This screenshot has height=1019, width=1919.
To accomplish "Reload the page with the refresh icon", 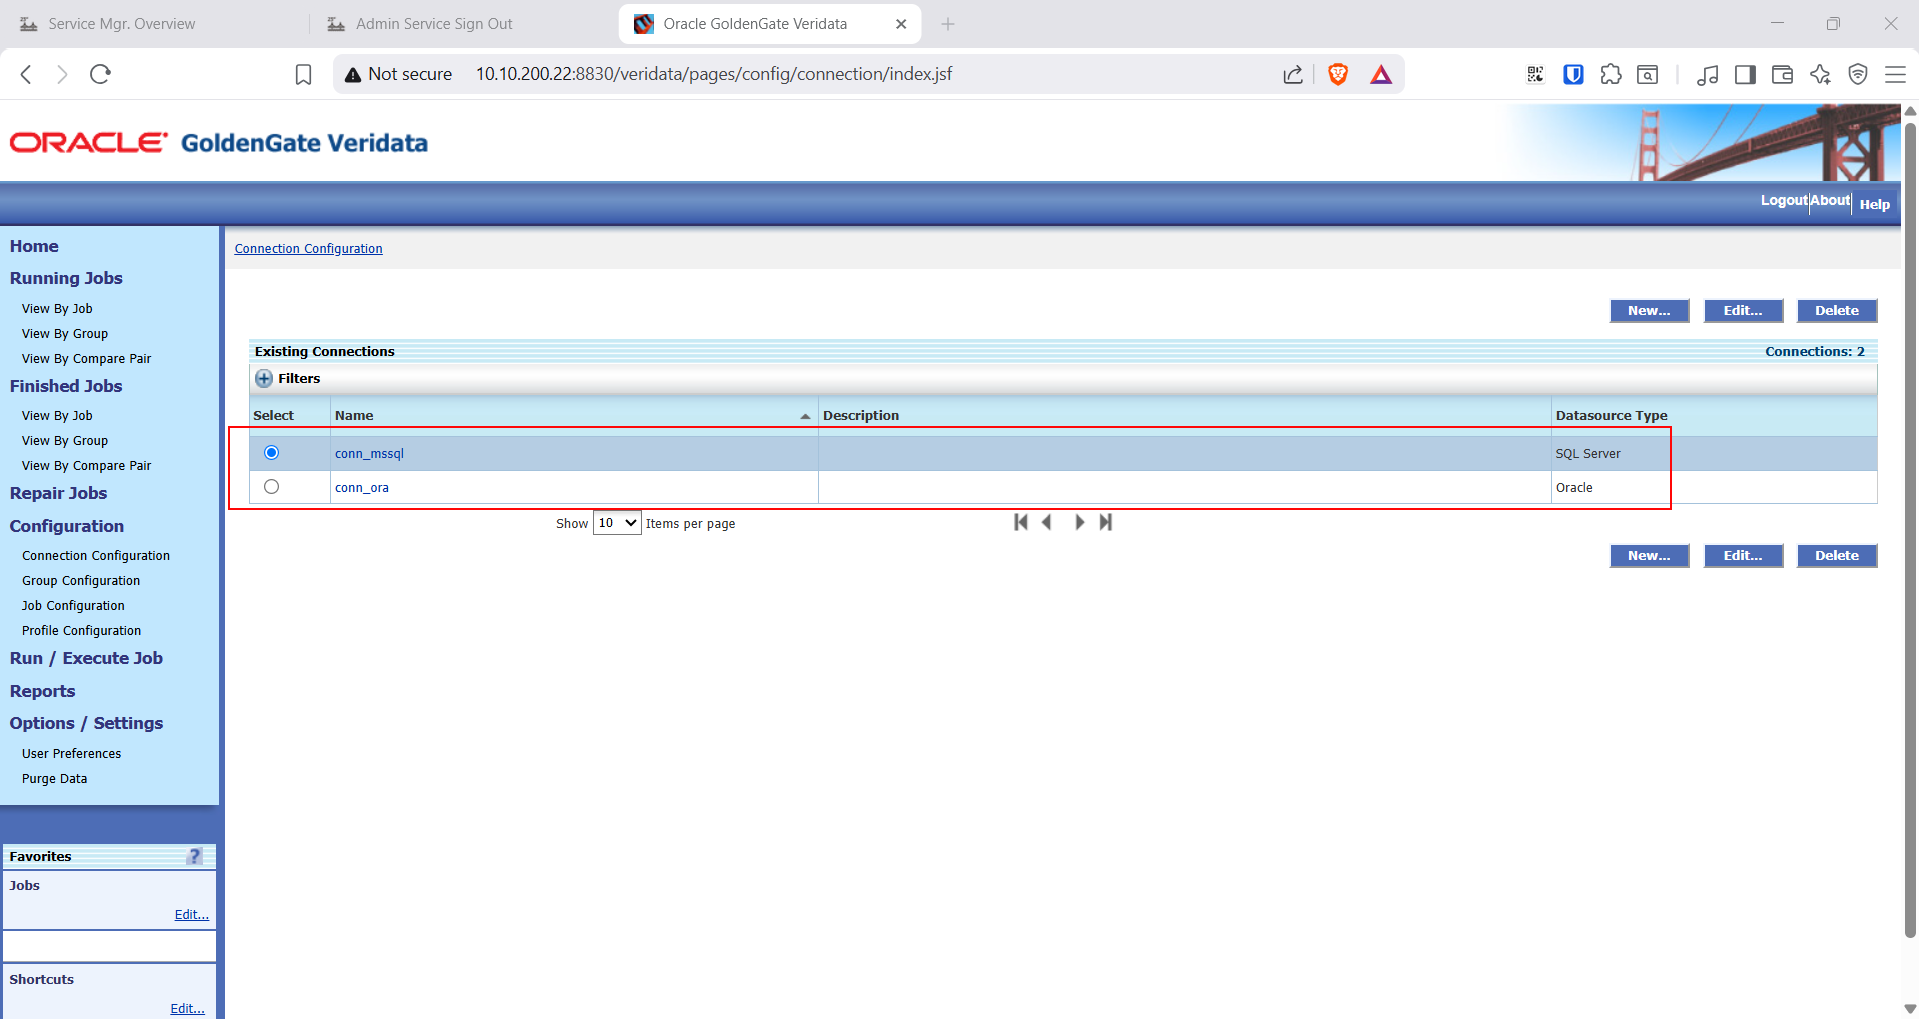I will (x=100, y=74).
